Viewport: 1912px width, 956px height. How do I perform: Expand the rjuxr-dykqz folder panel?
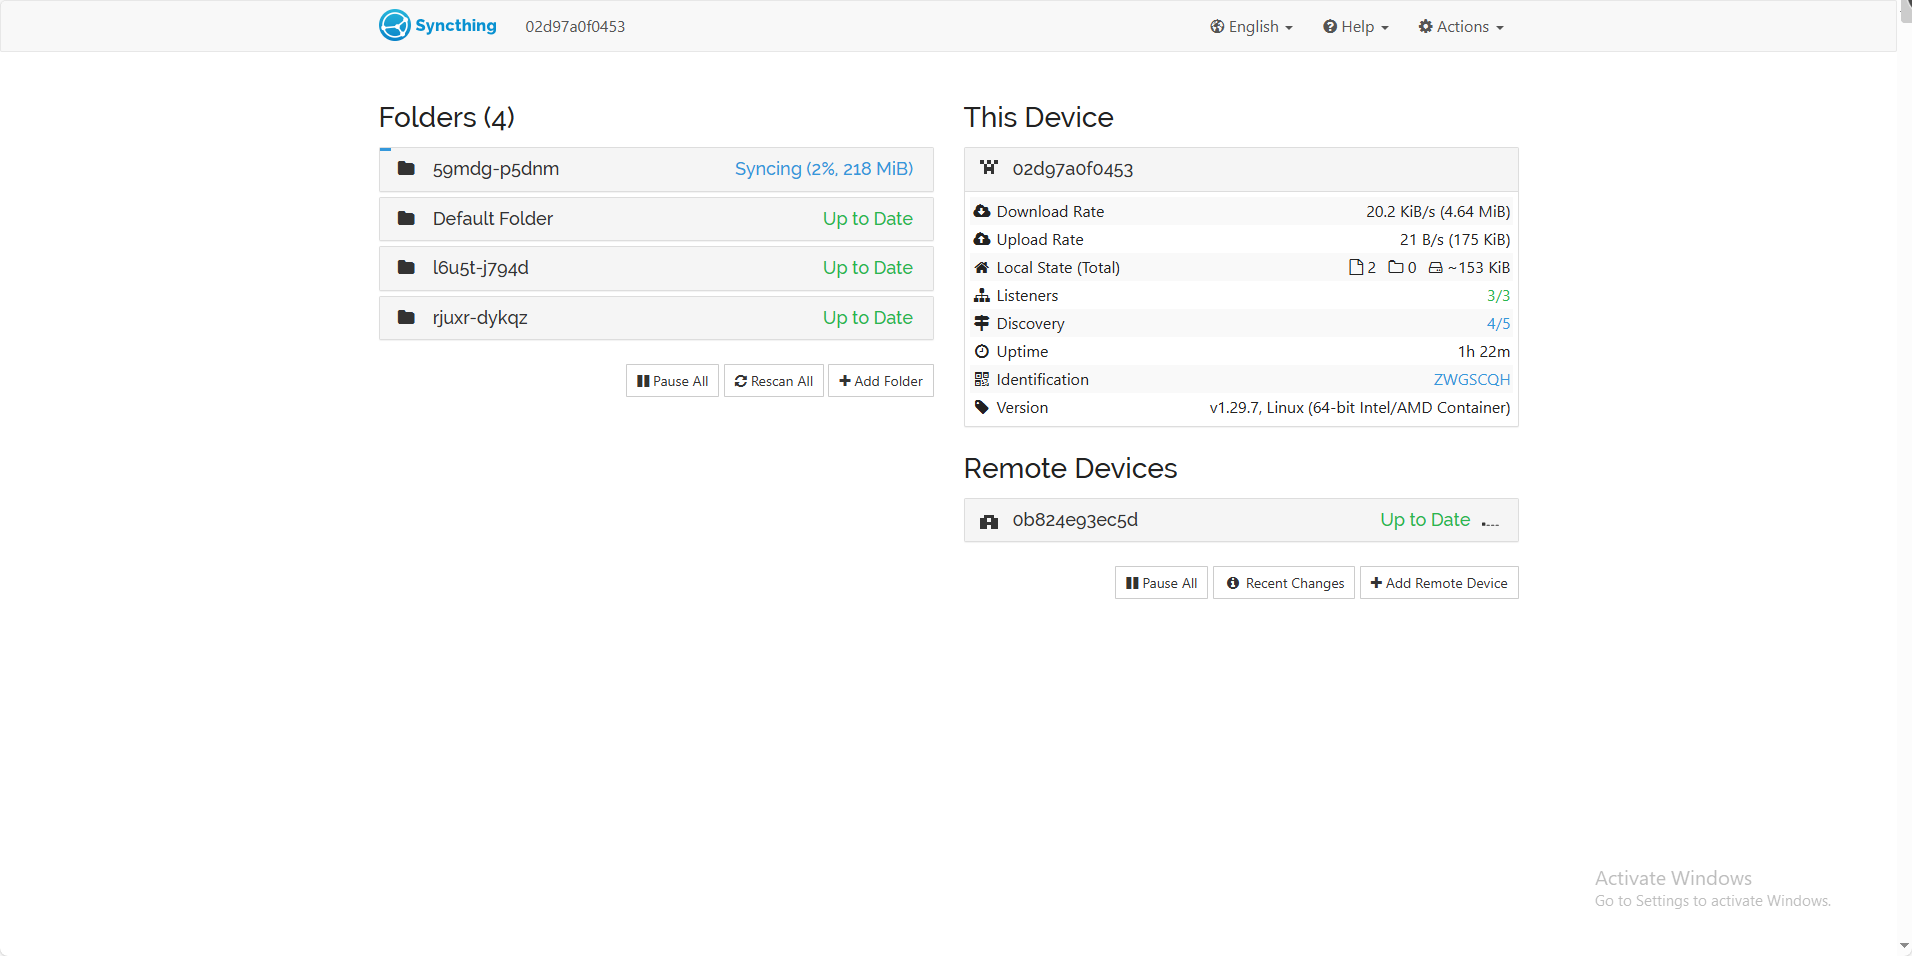(x=656, y=318)
